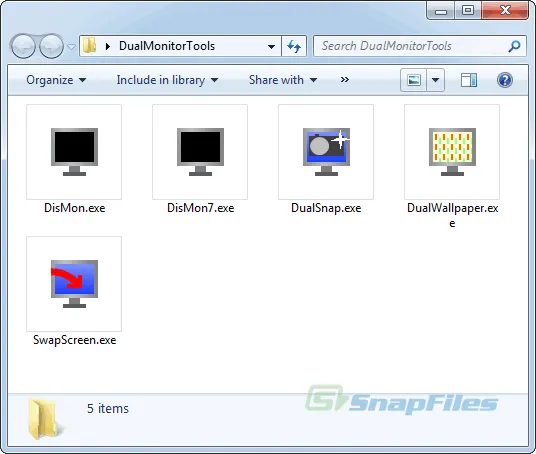Click the DisMon7.exe file name

click(x=201, y=208)
